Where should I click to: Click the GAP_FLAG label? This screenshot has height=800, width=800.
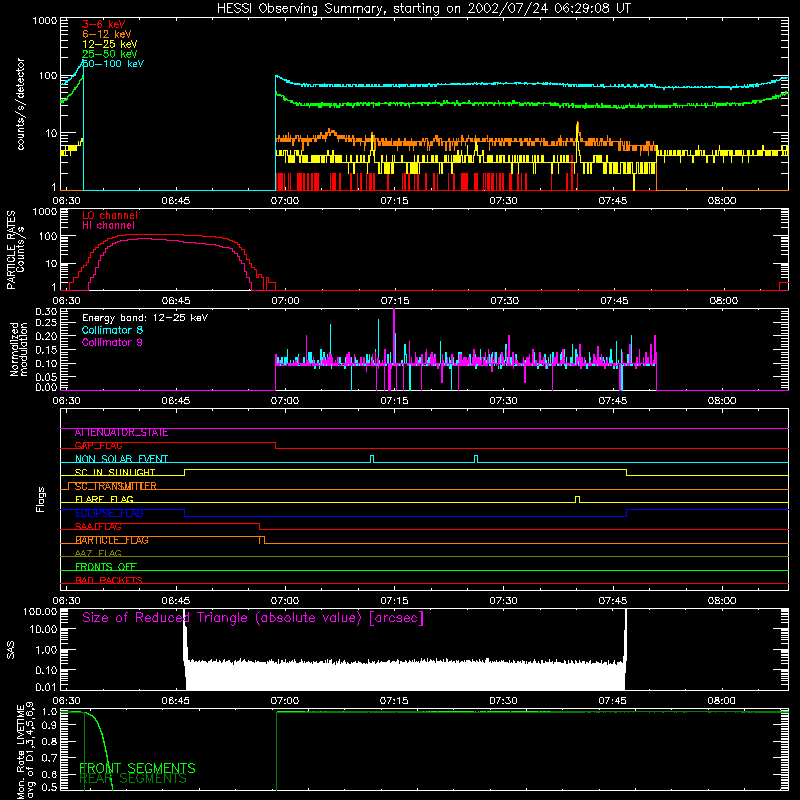coord(98,446)
